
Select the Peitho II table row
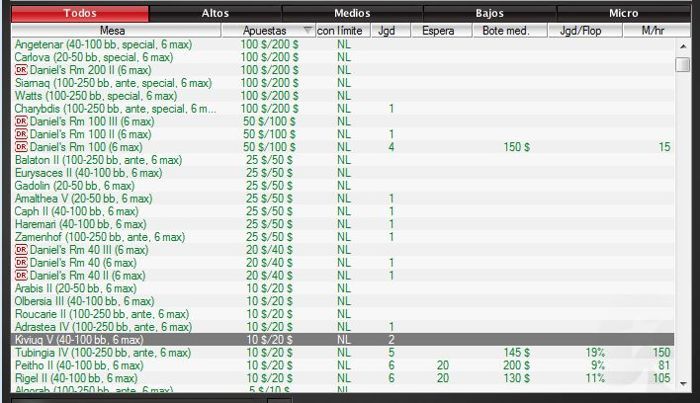tap(343, 366)
